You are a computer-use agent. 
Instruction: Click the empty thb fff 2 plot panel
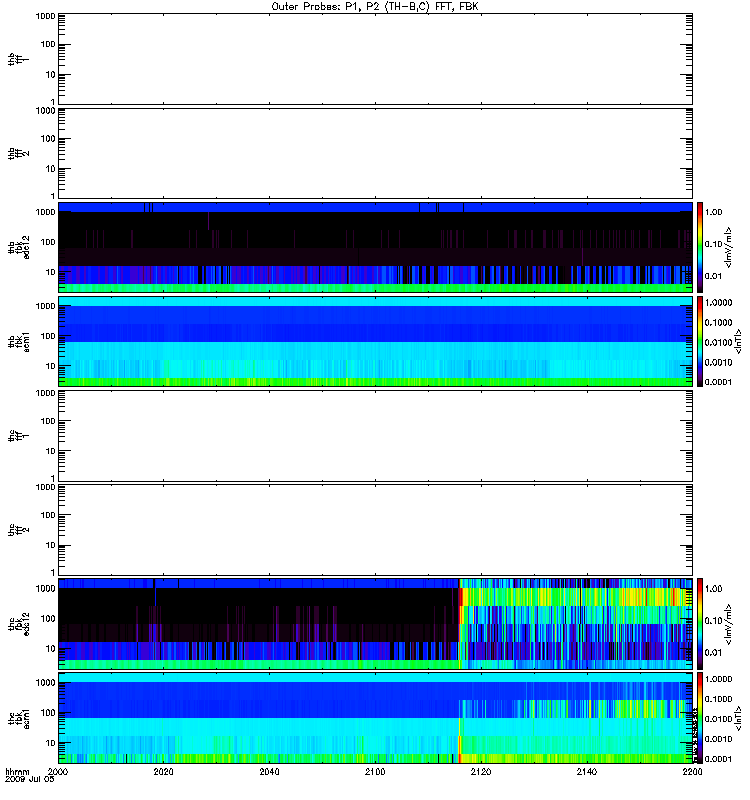pyautogui.click(x=376, y=154)
